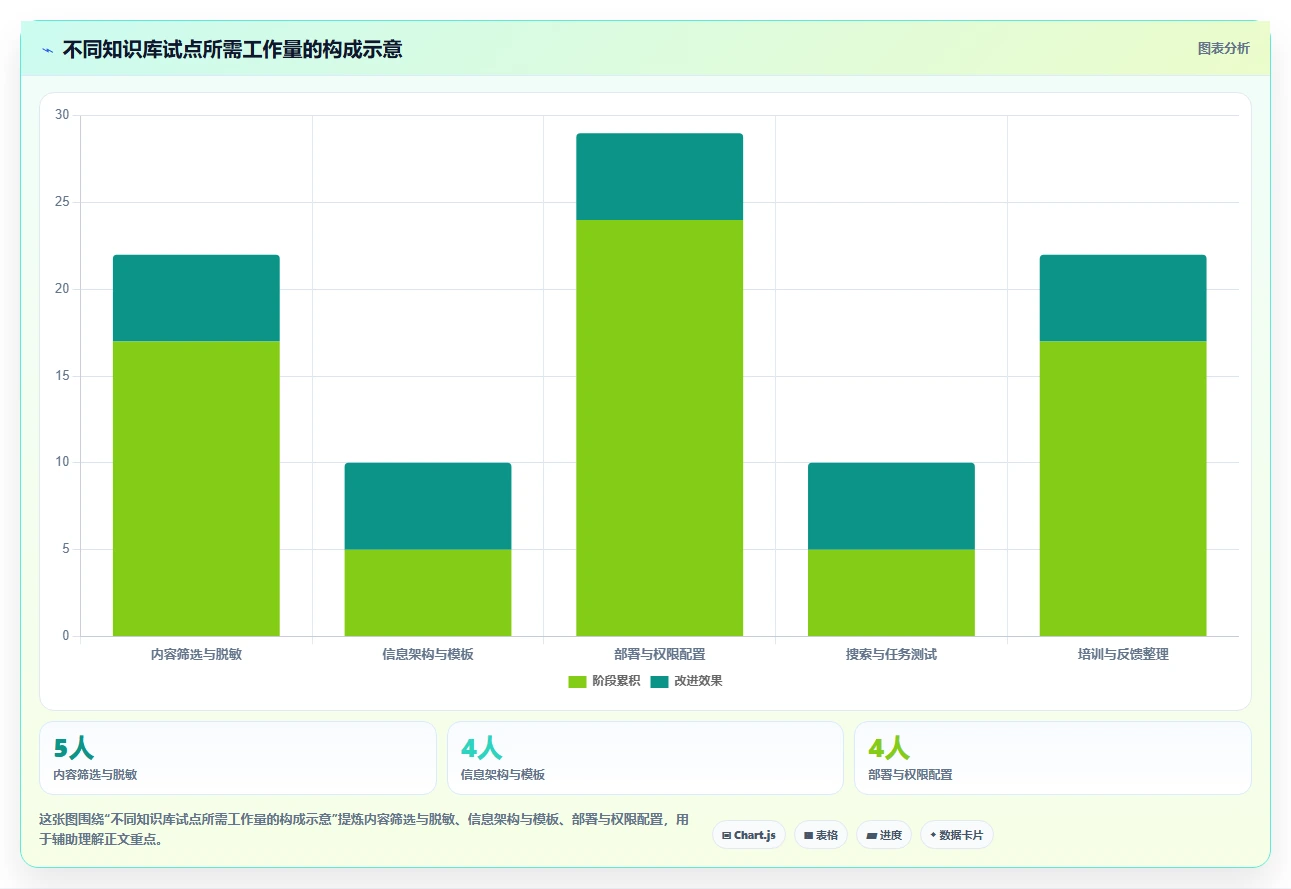Click the 进度 tag
The image size is (1291, 889).
[884, 835]
